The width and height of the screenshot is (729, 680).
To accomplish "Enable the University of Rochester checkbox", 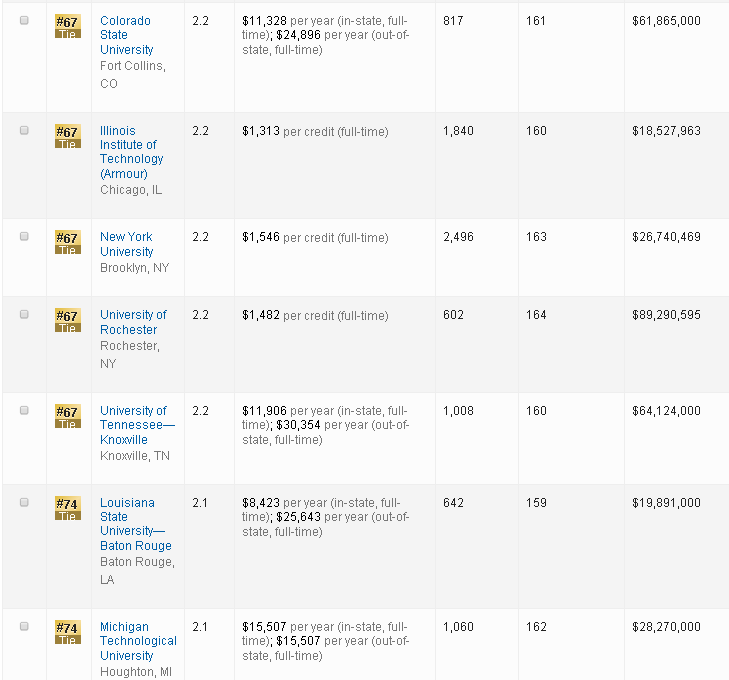I will (24, 314).
